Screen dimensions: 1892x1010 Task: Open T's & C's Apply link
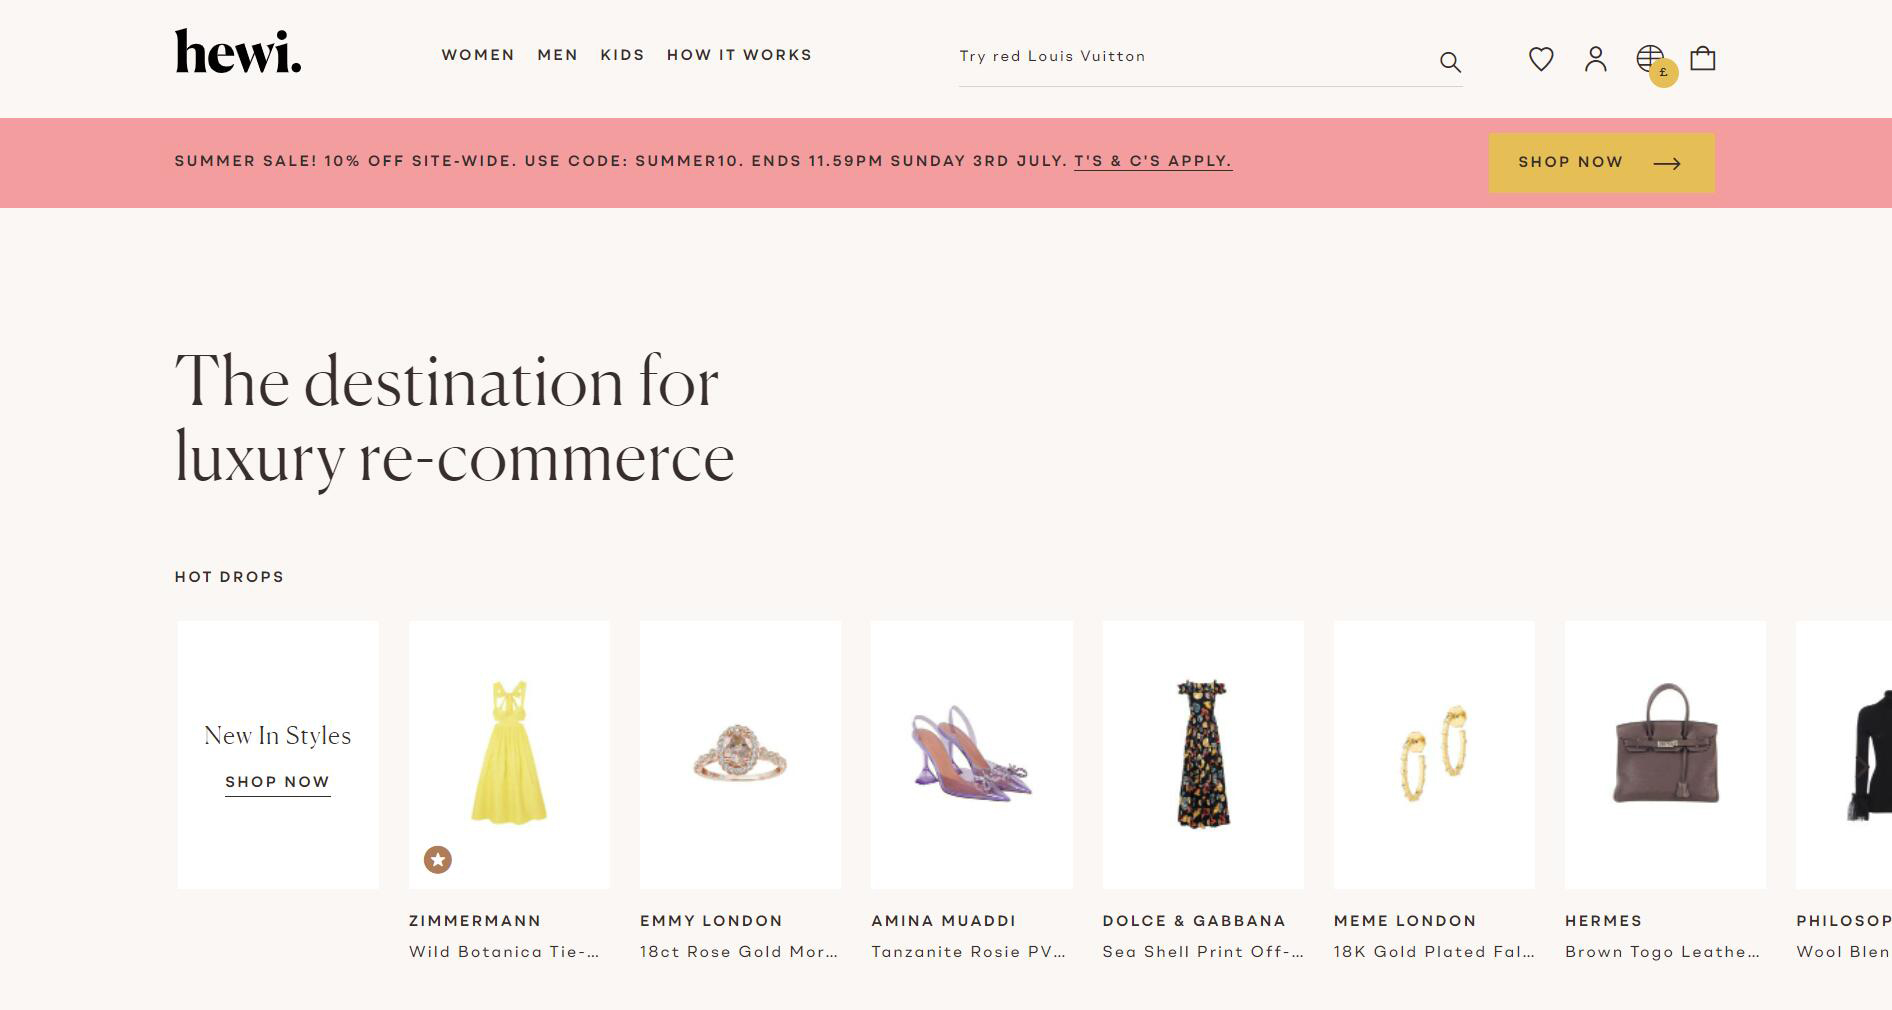coord(1153,161)
